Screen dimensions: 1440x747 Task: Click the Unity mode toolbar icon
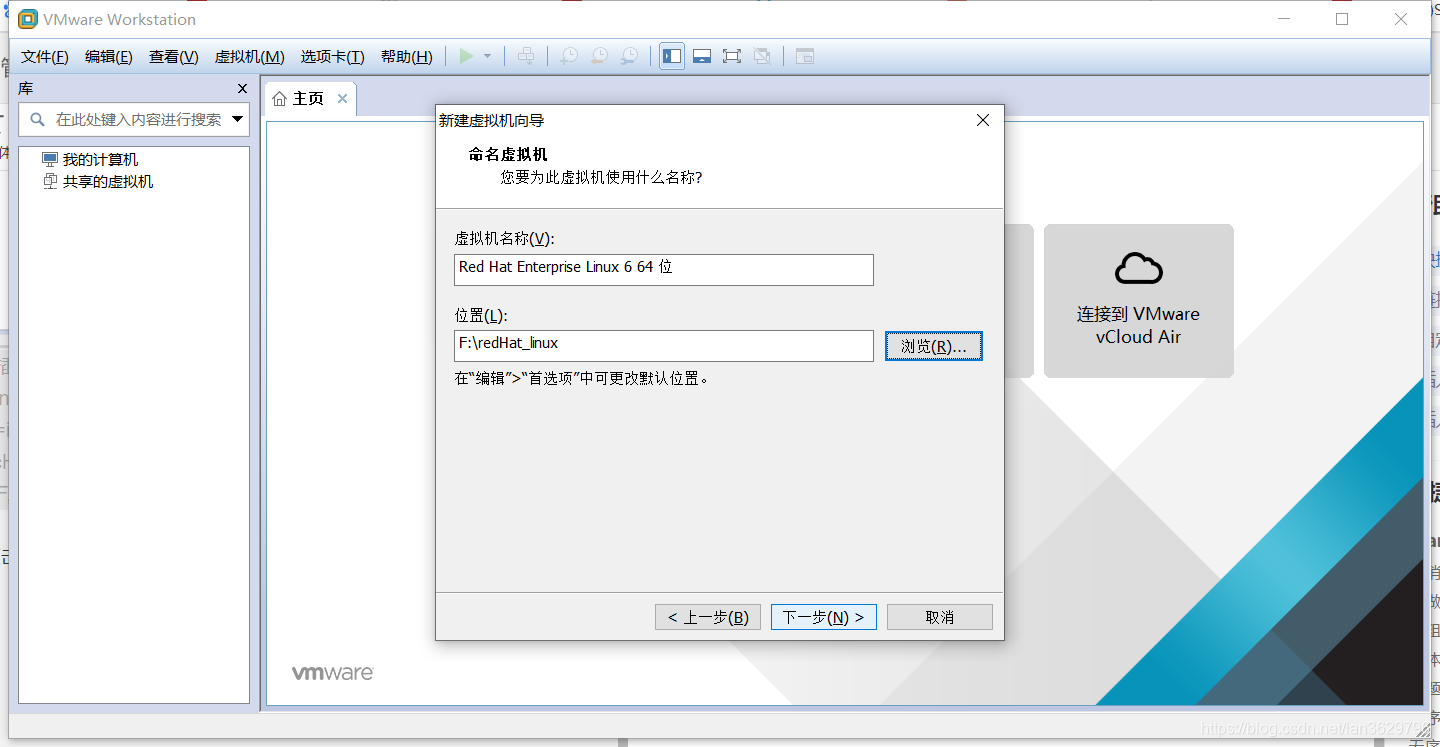[762, 56]
